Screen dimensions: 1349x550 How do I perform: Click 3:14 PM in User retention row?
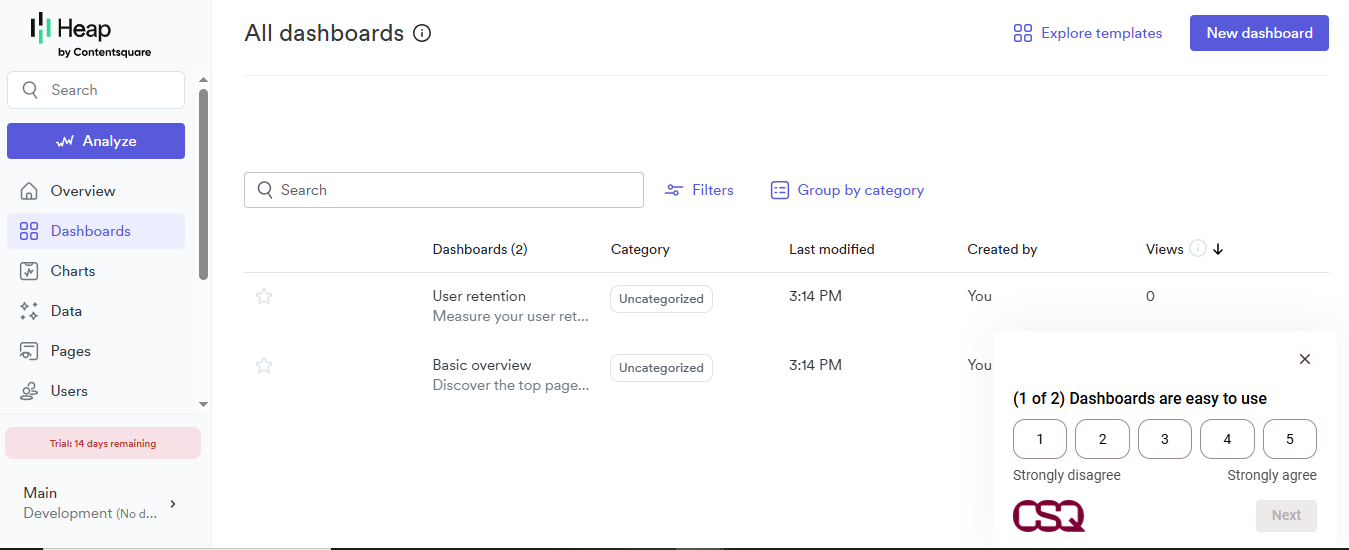point(815,296)
